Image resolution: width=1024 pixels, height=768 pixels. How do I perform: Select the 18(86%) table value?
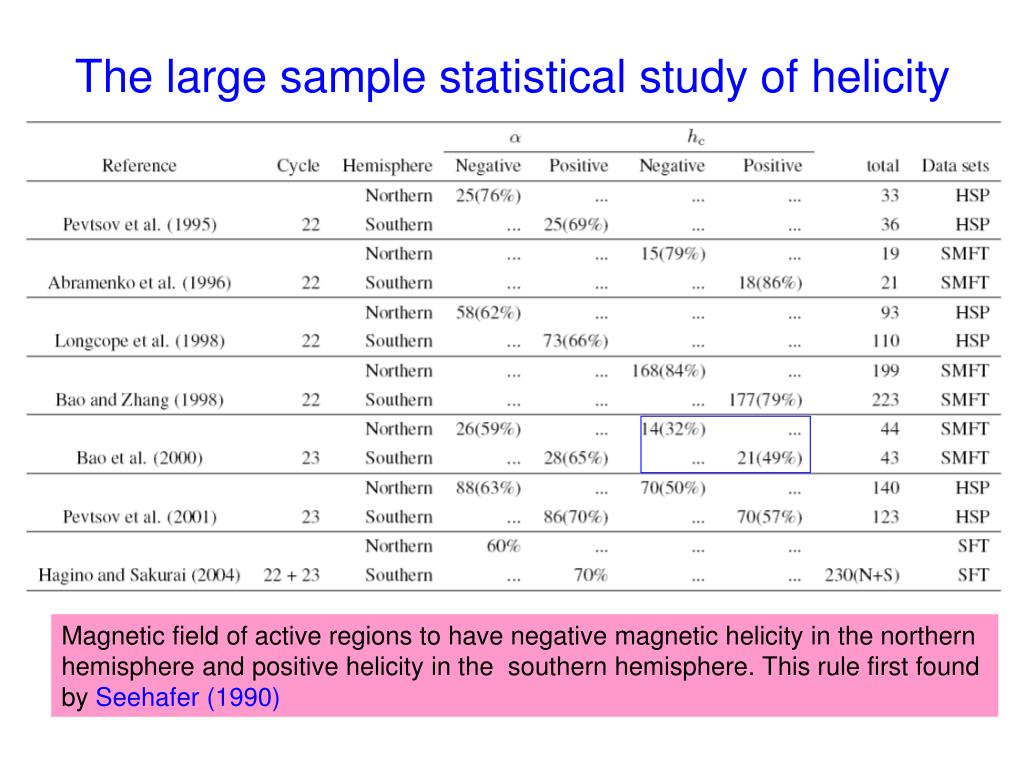[x=770, y=283]
